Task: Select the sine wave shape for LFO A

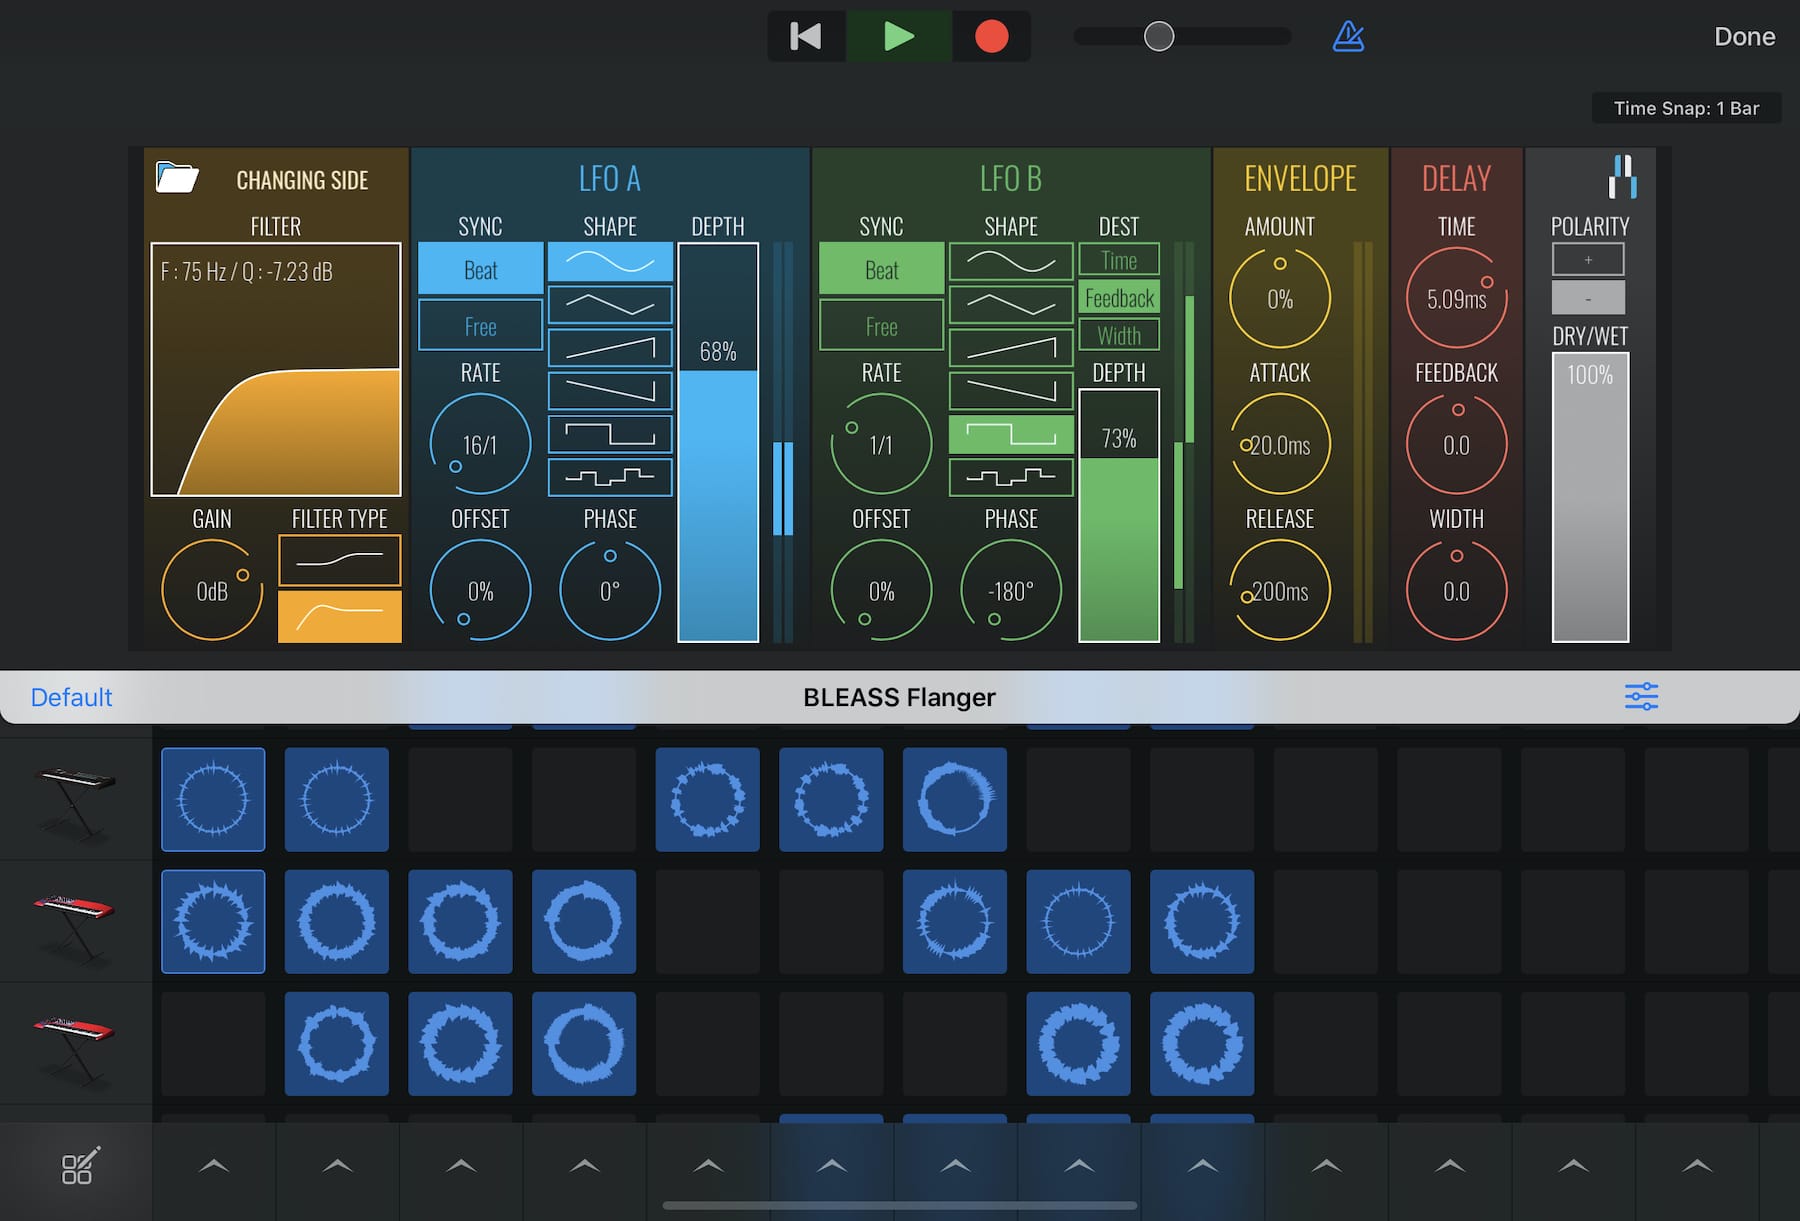Action: click(610, 263)
